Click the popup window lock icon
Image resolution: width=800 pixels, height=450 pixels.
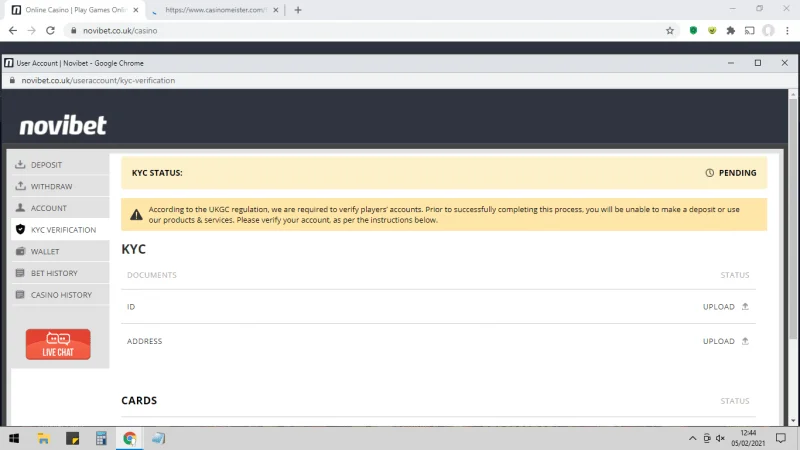pyautogui.click(x=12, y=80)
